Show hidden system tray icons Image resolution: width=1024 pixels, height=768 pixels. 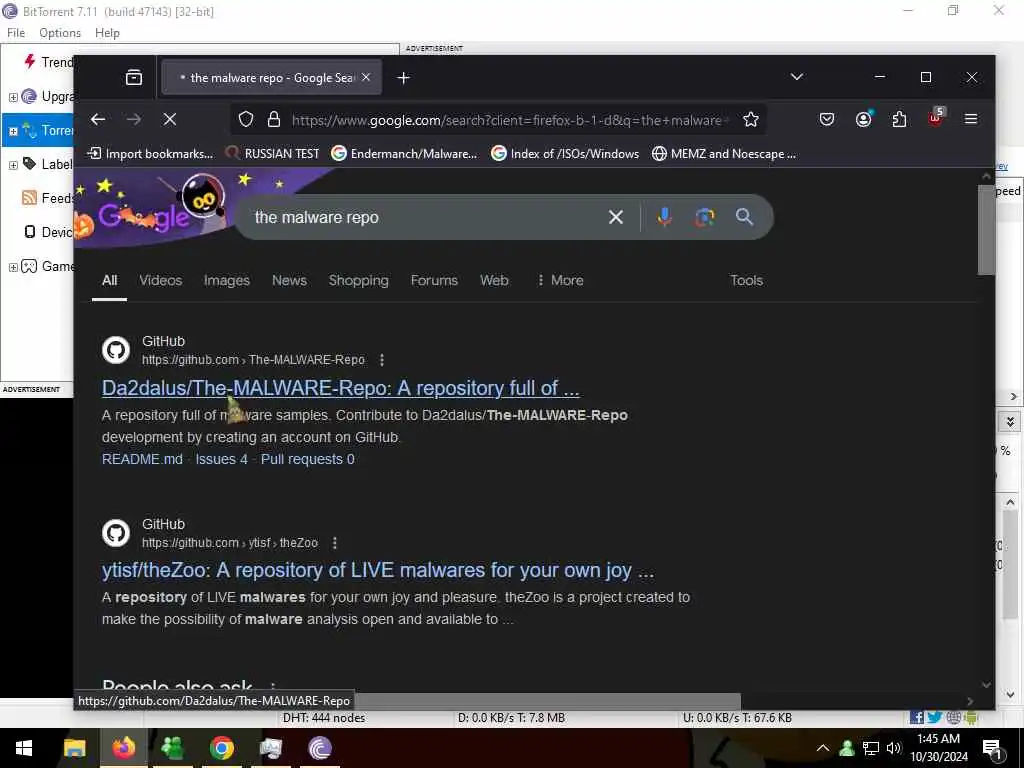click(823, 748)
